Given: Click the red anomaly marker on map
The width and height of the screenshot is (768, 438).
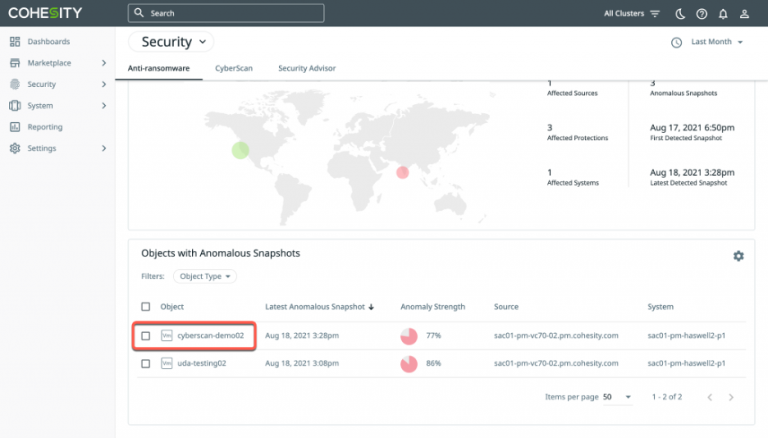Looking at the screenshot, I should [x=403, y=172].
